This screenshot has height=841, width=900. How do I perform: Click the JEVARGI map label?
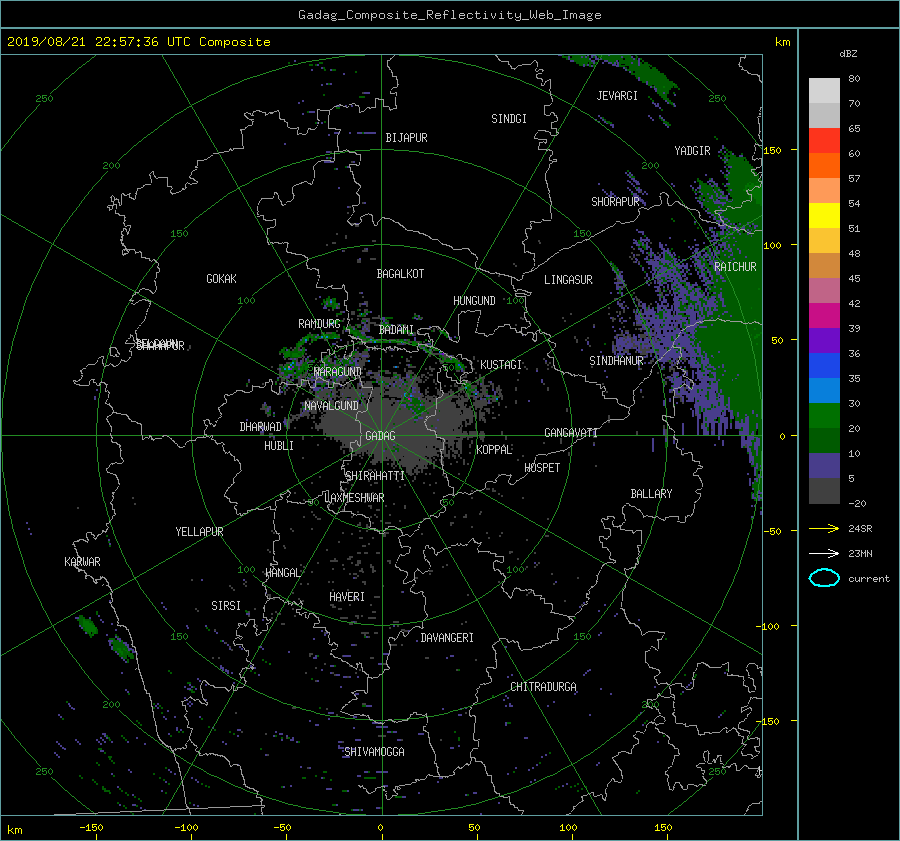[617, 96]
